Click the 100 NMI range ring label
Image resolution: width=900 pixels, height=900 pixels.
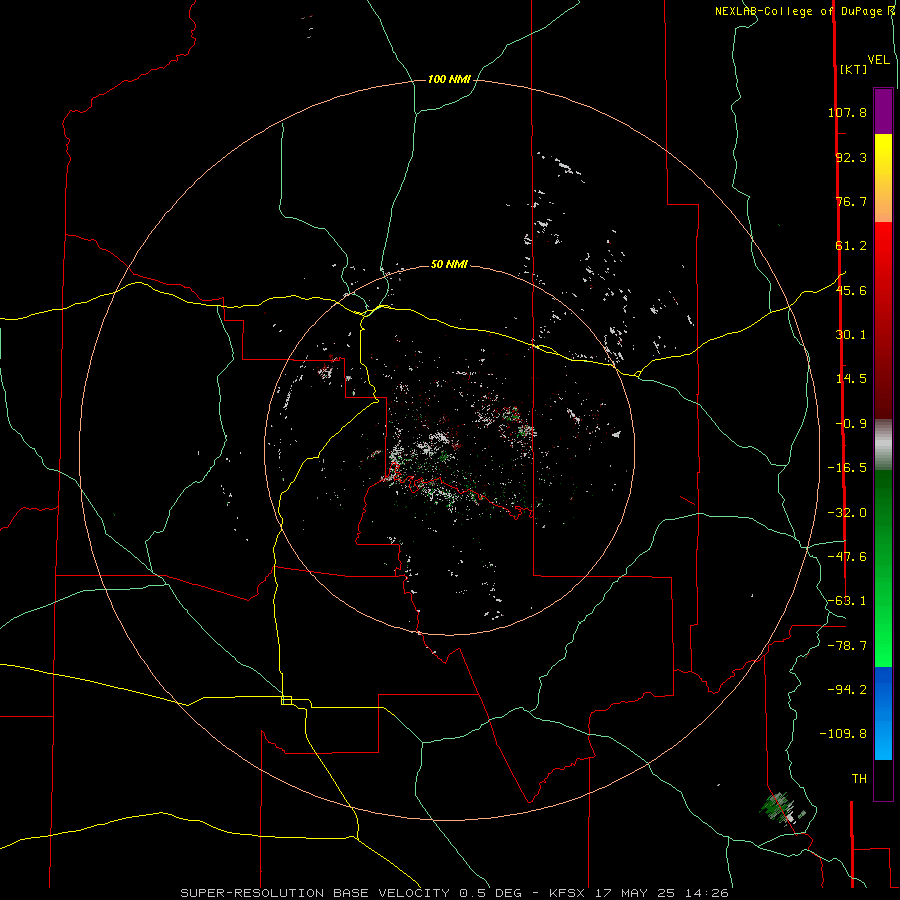click(x=449, y=79)
